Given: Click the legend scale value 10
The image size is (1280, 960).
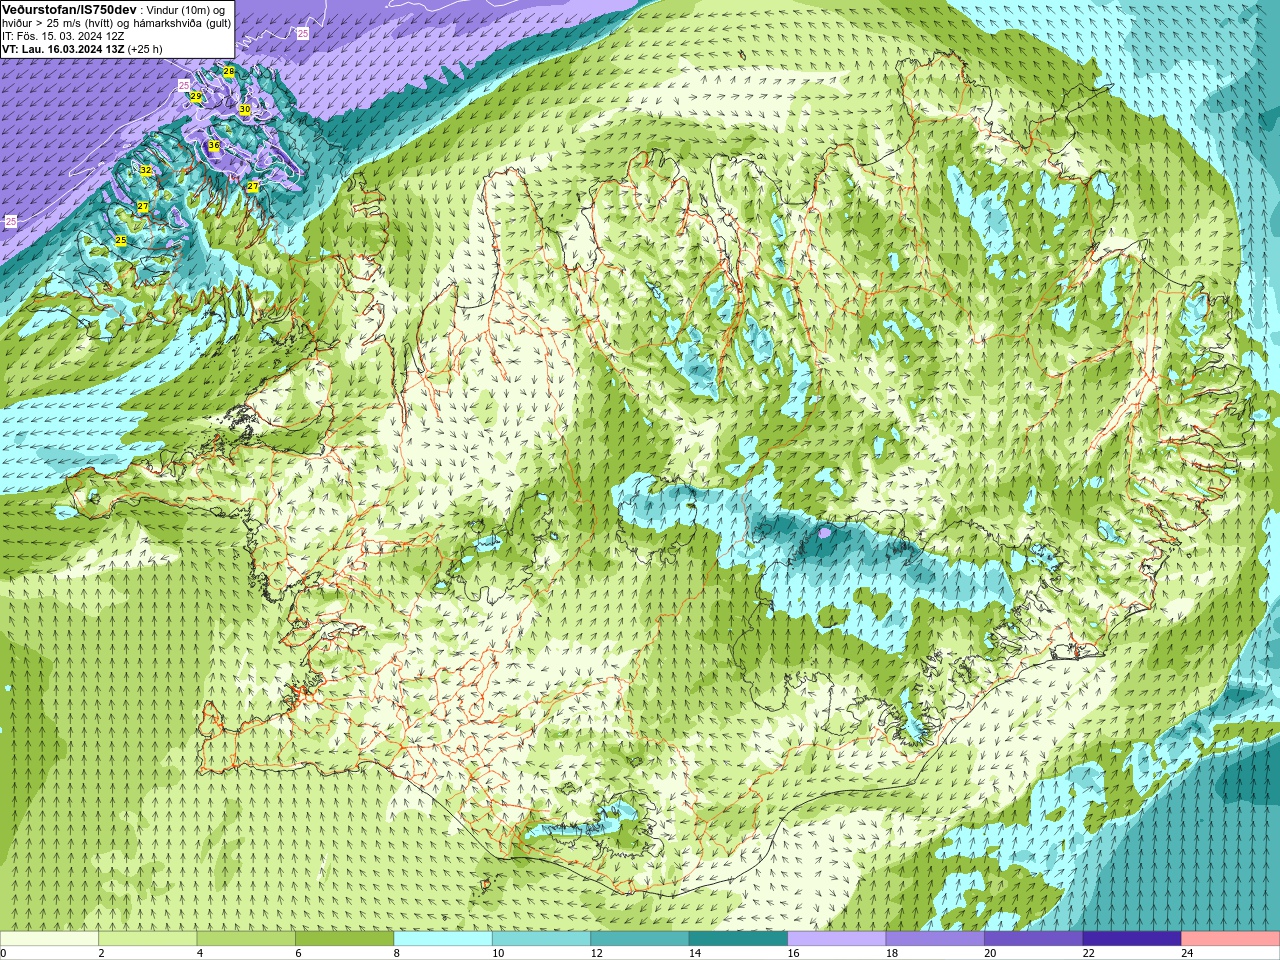Looking at the screenshot, I should [x=498, y=954].
